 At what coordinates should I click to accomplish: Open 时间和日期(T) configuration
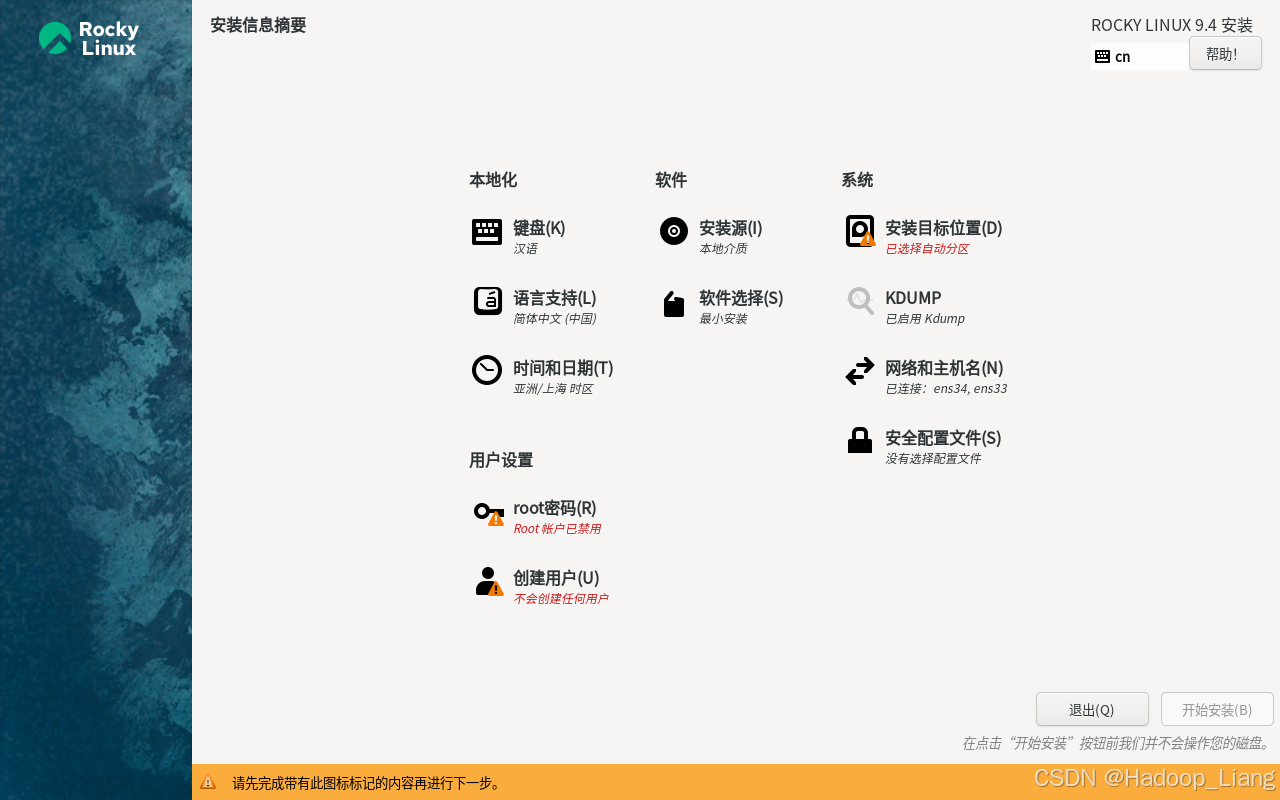[563, 368]
